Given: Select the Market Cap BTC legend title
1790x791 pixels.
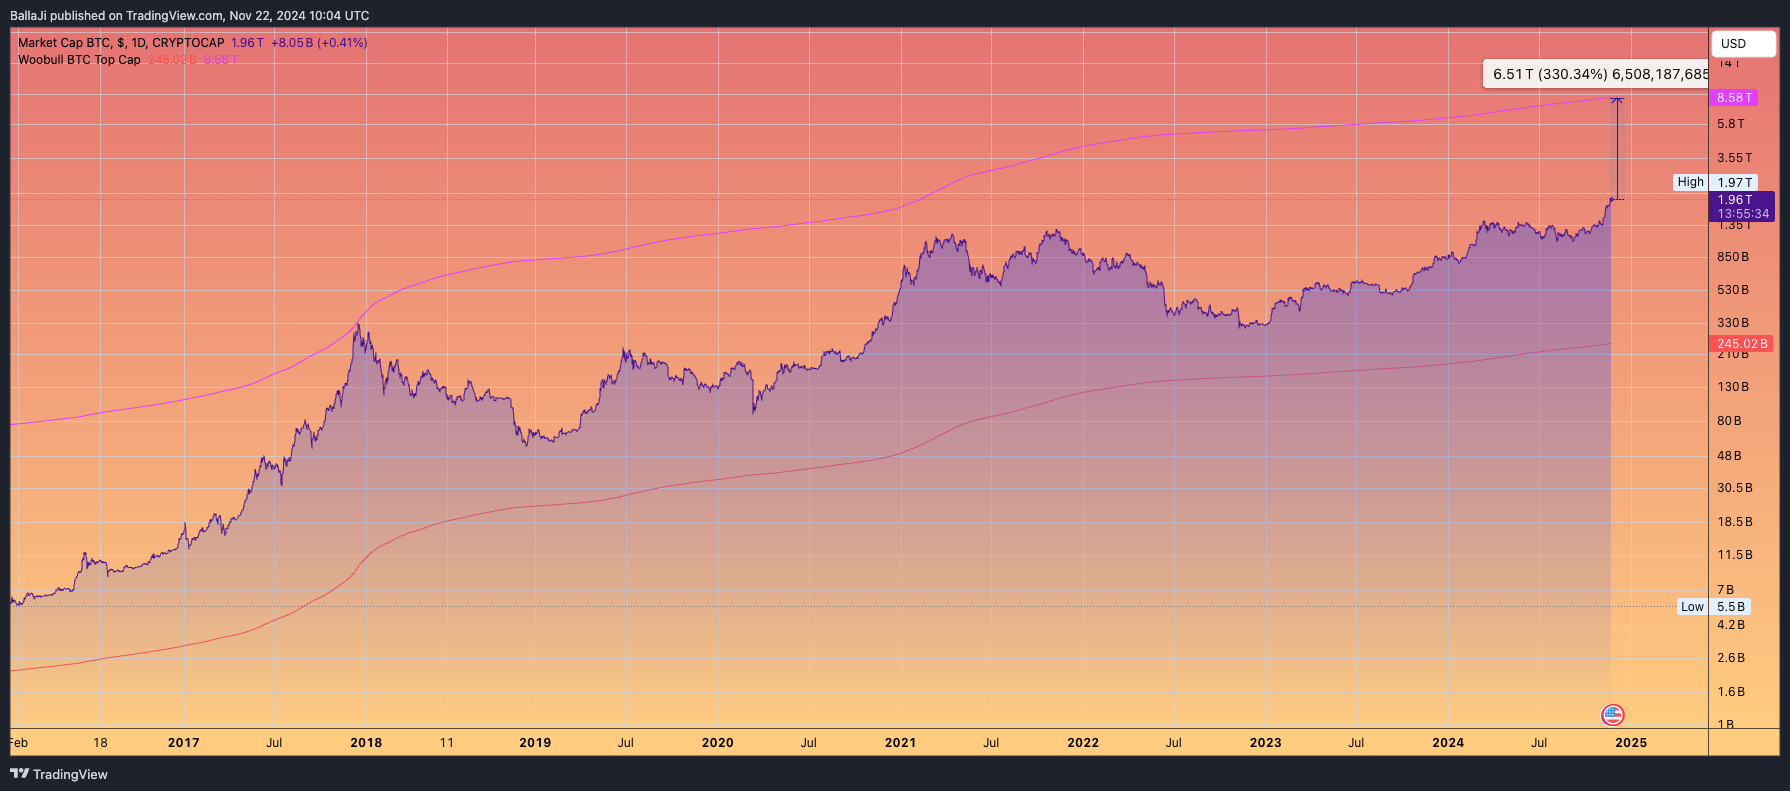Looking at the screenshot, I should click(x=121, y=43).
